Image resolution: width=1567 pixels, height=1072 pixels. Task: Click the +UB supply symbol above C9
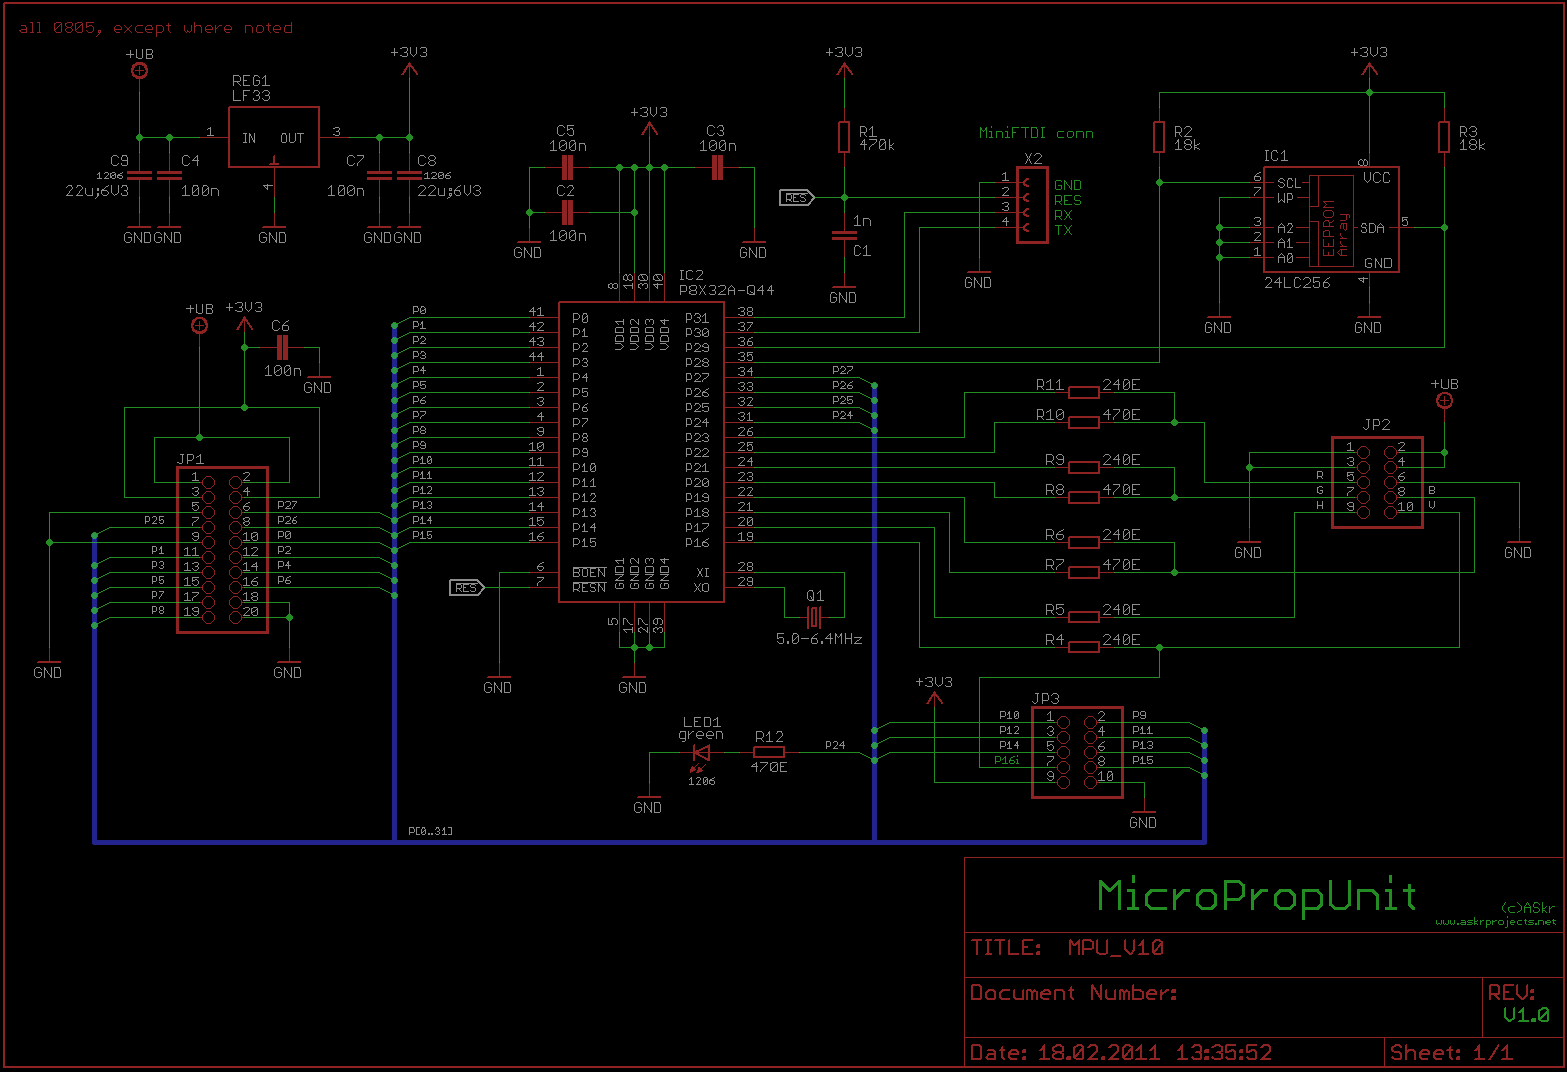coord(140,69)
